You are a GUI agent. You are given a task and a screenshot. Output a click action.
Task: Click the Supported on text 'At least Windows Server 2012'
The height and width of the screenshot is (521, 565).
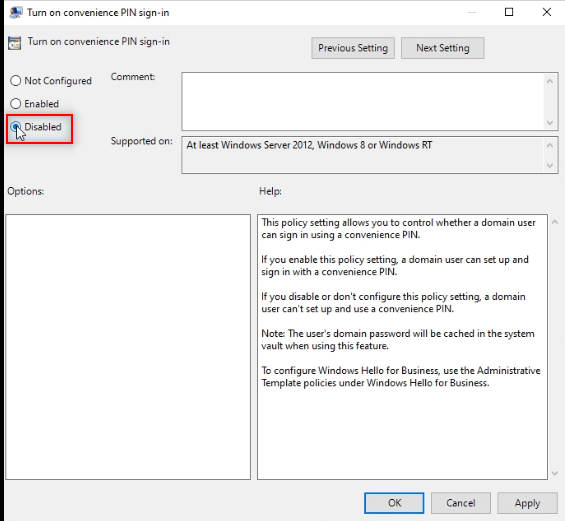[250, 145]
